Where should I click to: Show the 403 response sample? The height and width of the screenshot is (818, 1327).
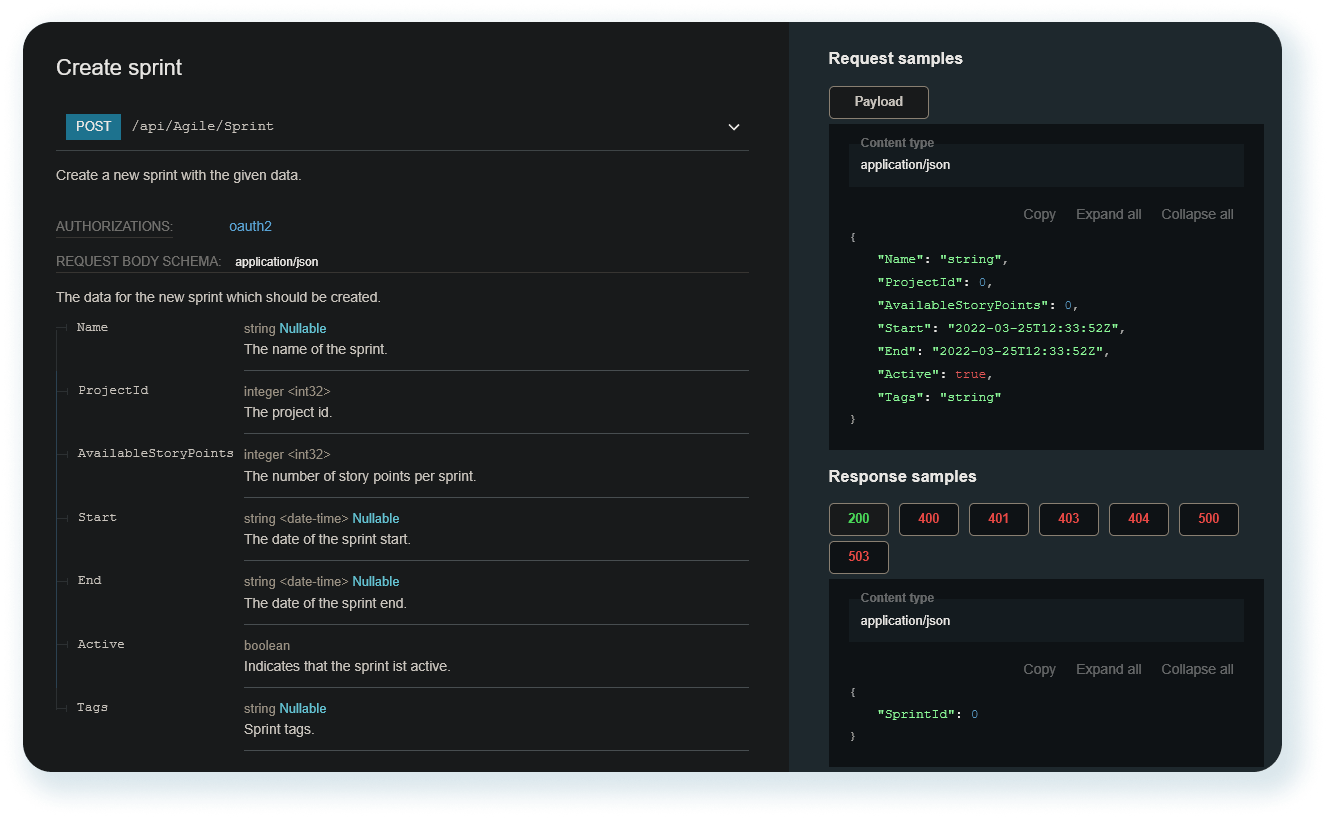tap(1068, 519)
